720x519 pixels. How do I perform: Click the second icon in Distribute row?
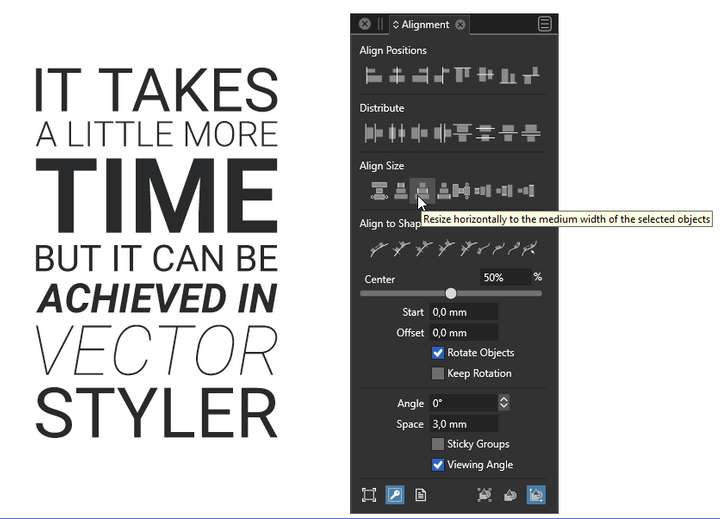click(x=396, y=133)
